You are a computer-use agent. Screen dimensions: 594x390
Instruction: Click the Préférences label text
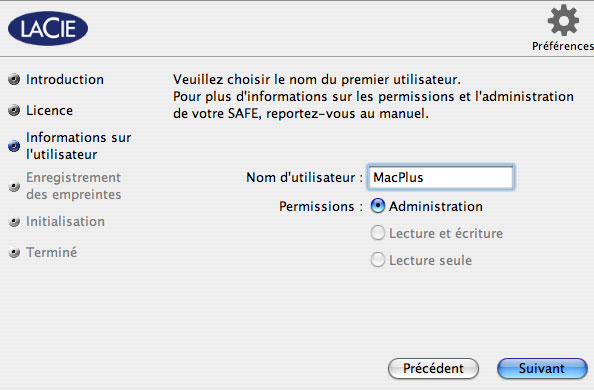(563, 46)
